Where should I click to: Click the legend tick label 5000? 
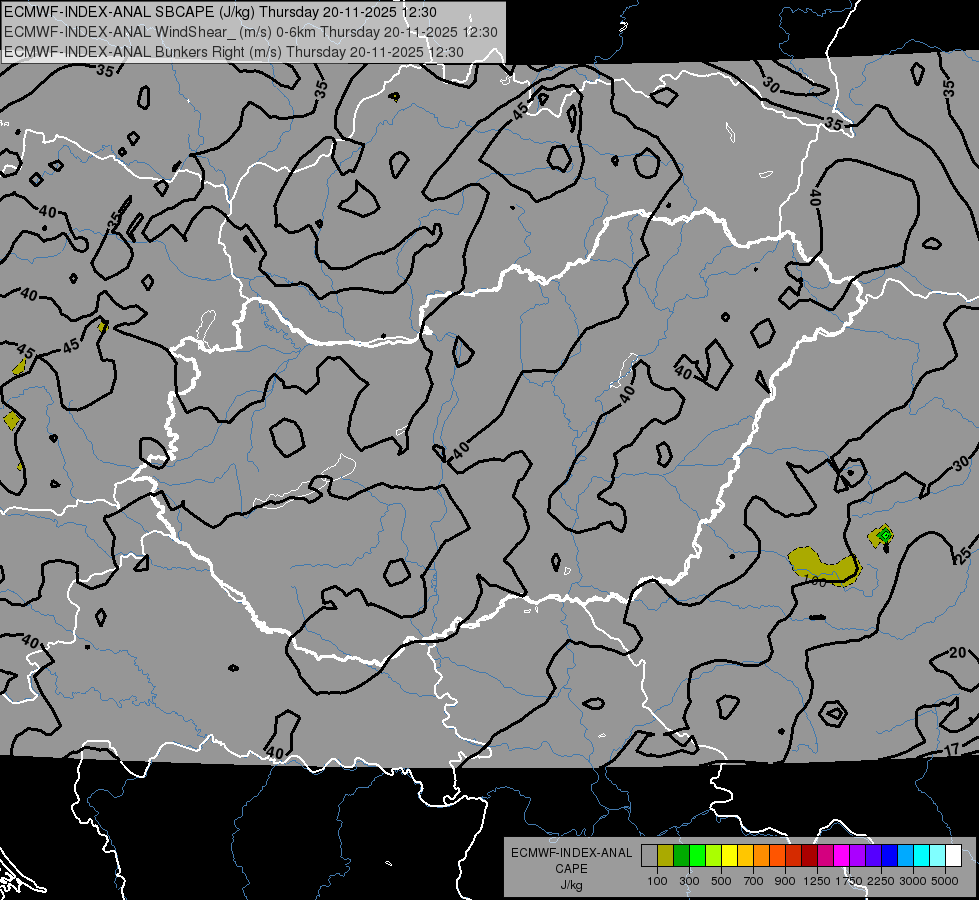click(x=945, y=881)
